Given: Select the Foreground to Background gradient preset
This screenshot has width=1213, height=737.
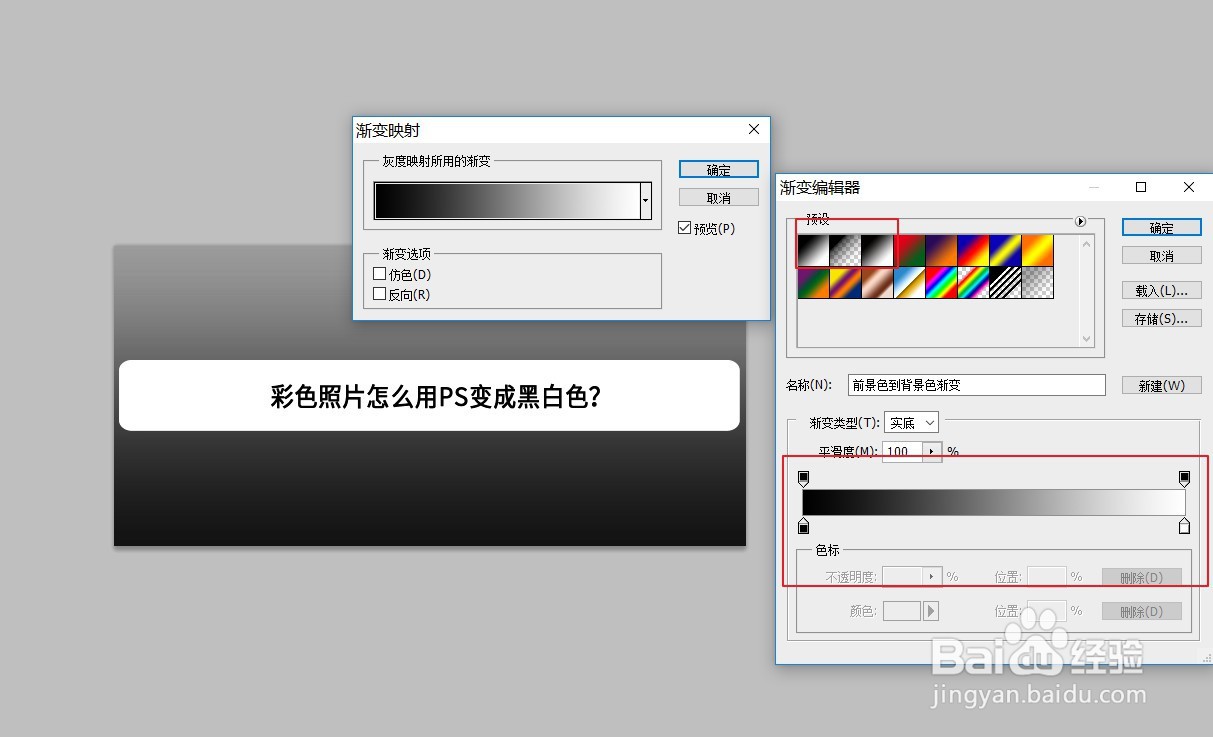Looking at the screenshot, I should [x=813, y=250].
